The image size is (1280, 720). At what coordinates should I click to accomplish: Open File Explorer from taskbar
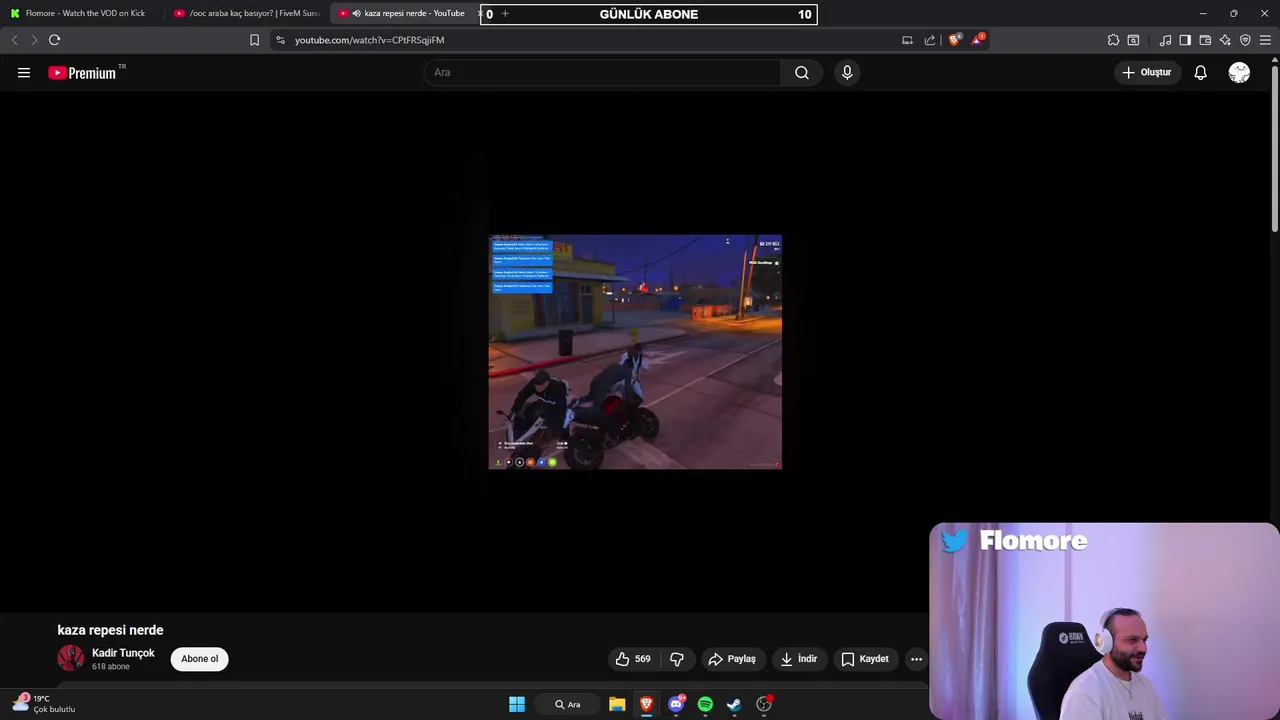[x=617, y=704]
